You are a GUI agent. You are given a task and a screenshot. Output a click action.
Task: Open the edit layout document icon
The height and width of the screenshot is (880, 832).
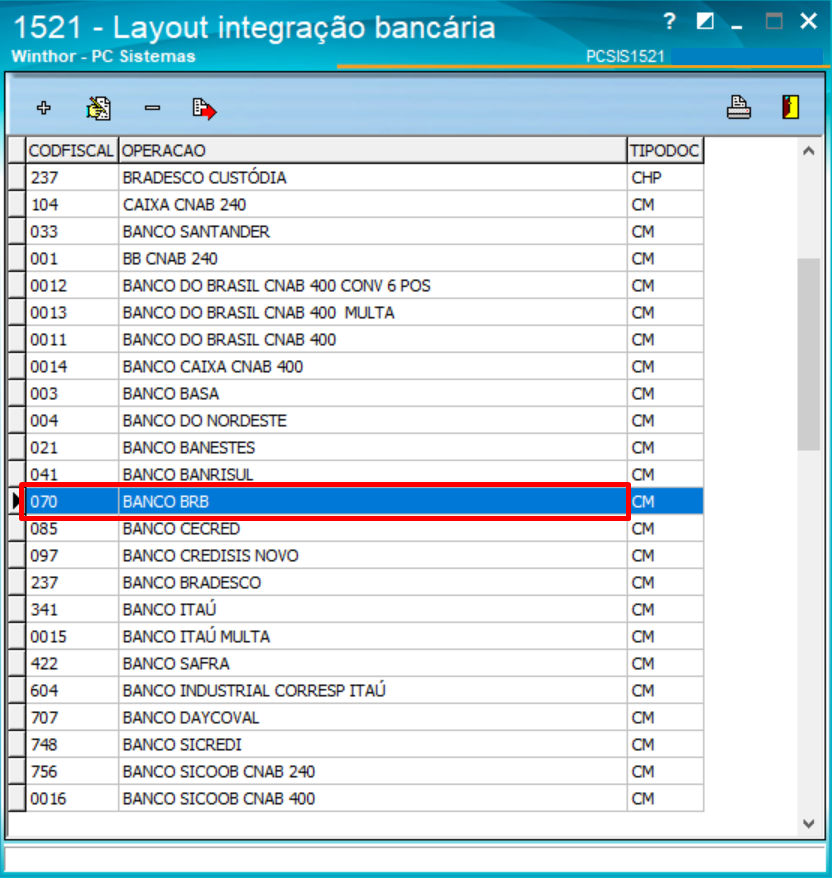98,108
